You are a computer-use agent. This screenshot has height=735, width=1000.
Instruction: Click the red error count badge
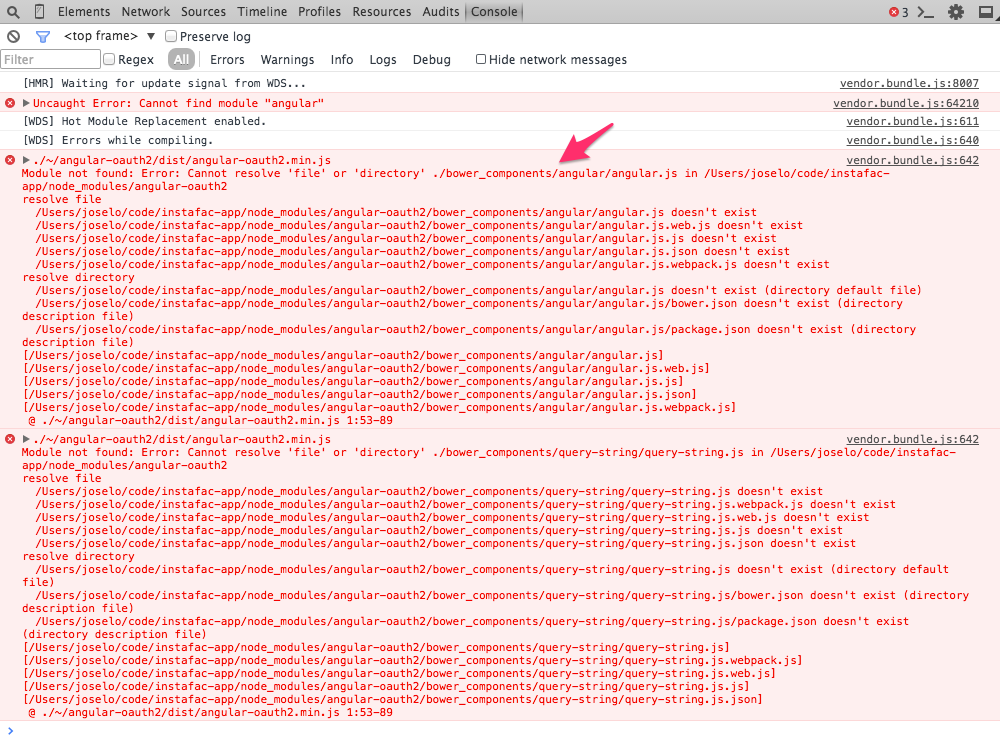coord(896,12)
